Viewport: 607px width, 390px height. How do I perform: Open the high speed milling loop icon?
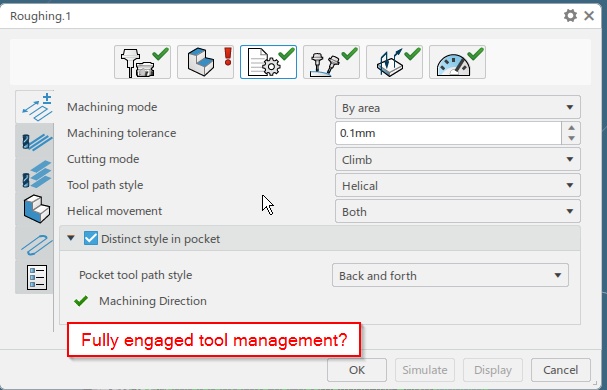pos(36,244)
